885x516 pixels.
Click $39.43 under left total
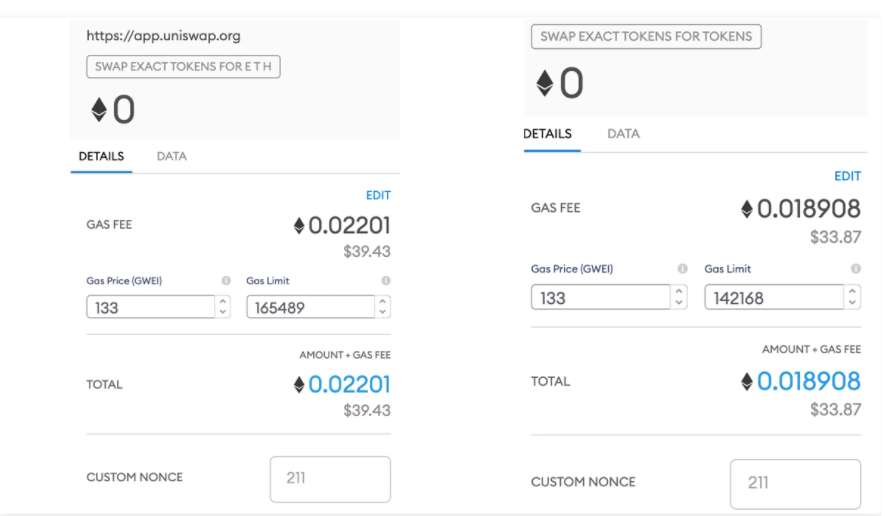pos(367,410)
